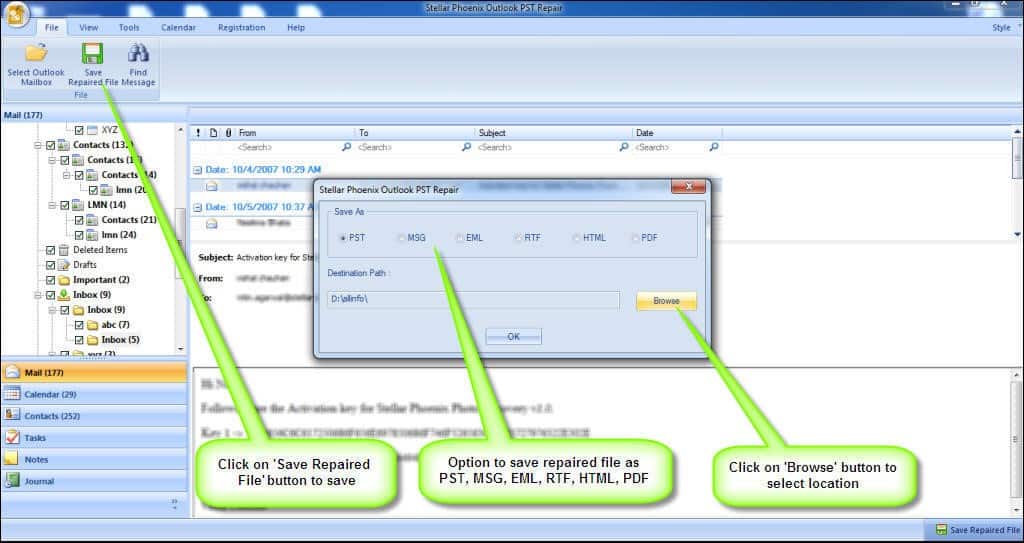
Task: Click the attachment paperclip column header icon
Action: [228, 133]
